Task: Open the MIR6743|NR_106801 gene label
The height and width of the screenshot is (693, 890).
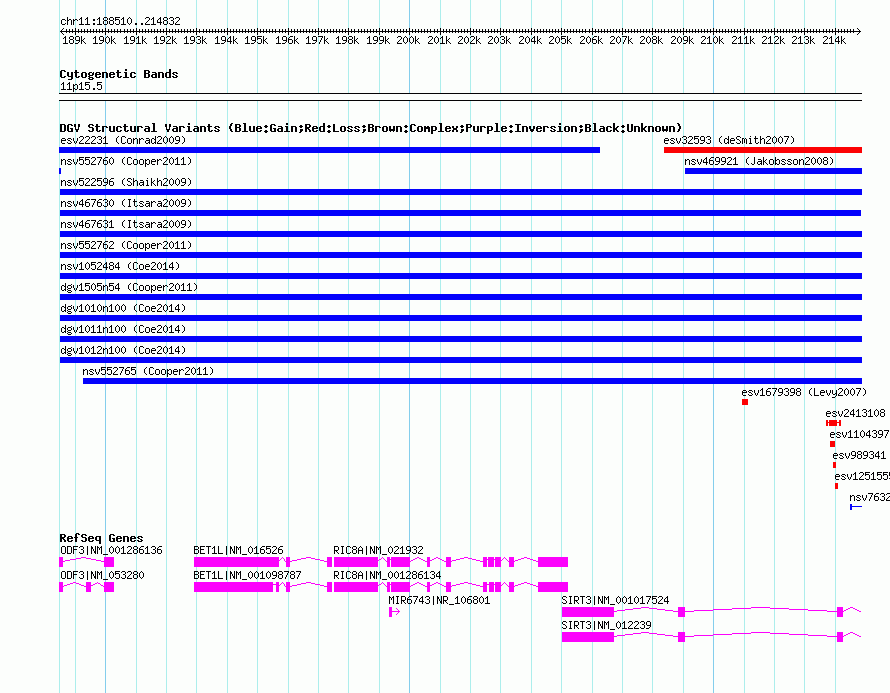Action: coord(439,600)
